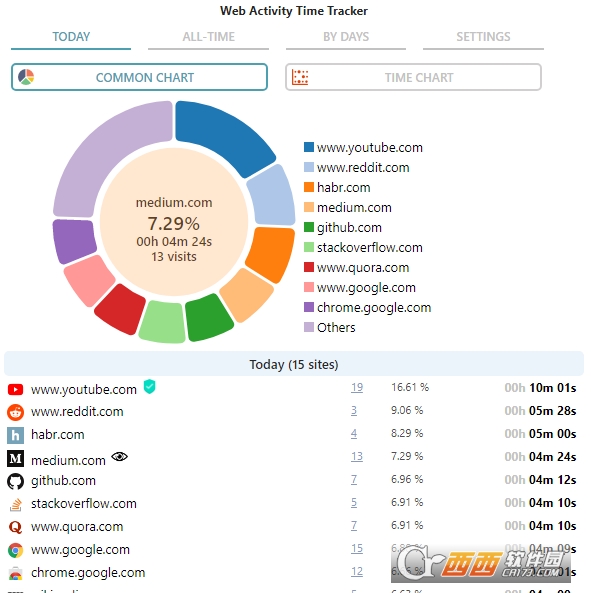
Task: Click www.reddit.com legend label
Action: (363, 168)
